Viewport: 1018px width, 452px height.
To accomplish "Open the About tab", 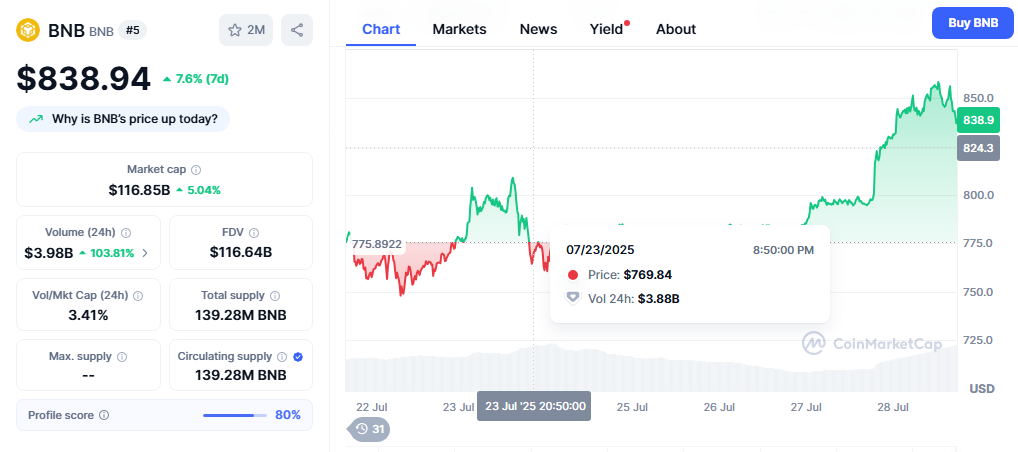I will pyautogui.click(x=675, y=29).
